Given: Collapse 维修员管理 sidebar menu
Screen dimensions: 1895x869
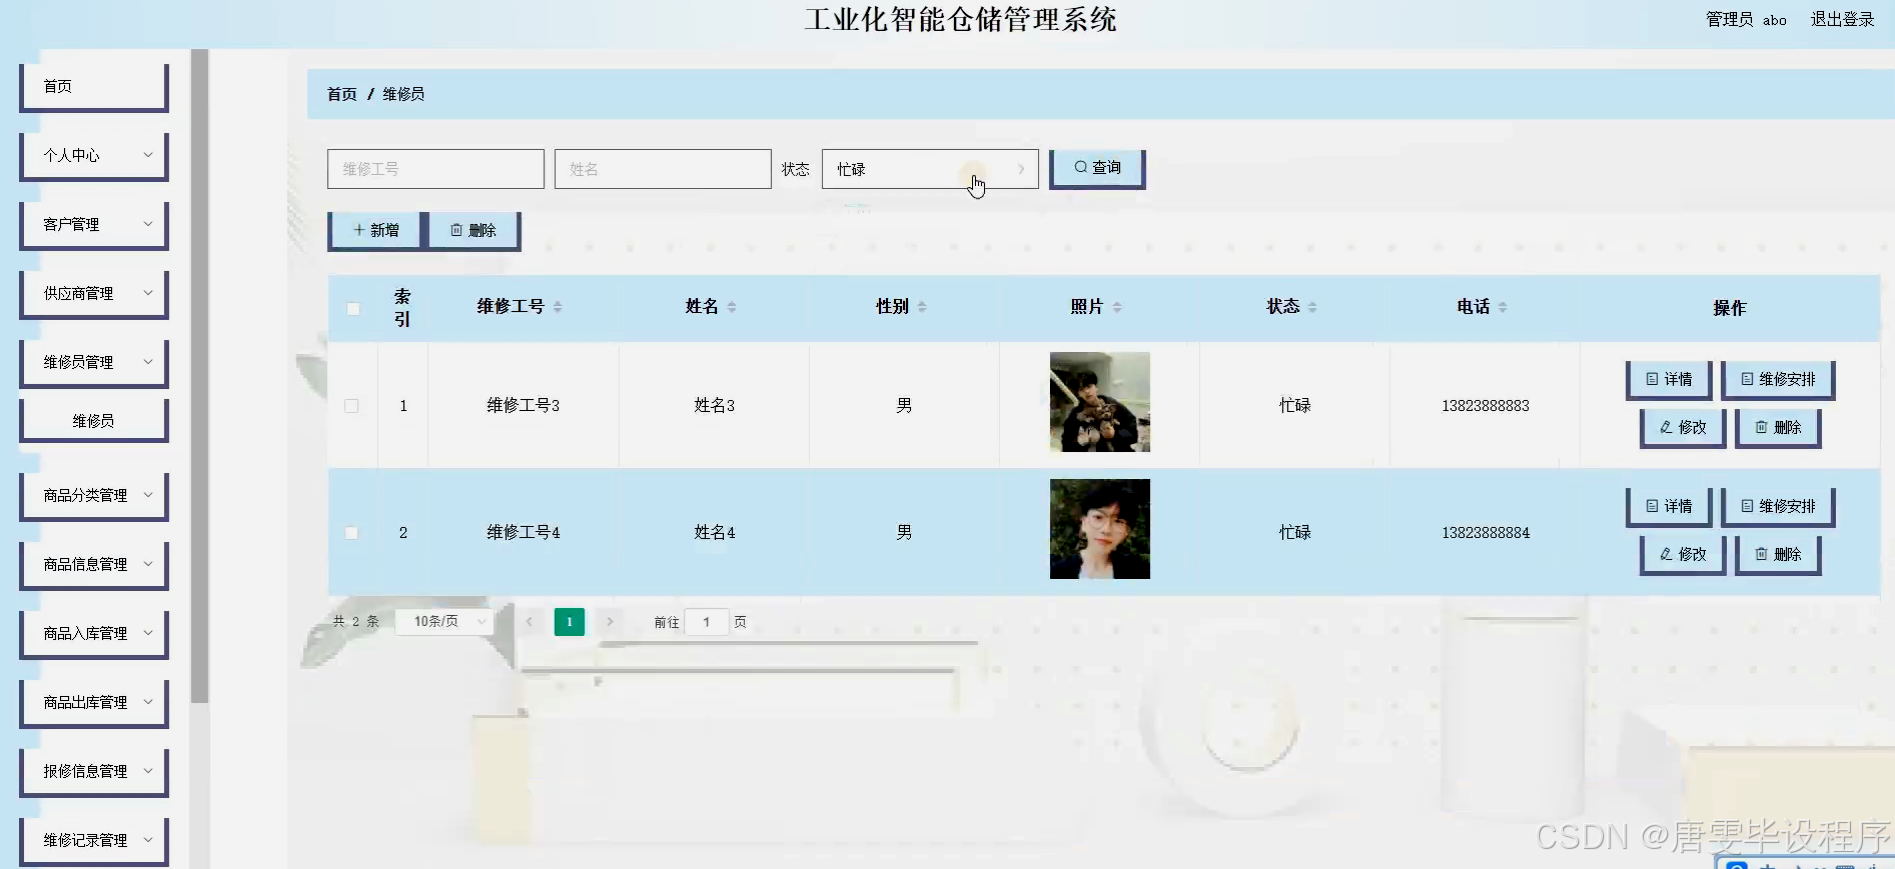Looking at the screenshot, I should 94,362.
